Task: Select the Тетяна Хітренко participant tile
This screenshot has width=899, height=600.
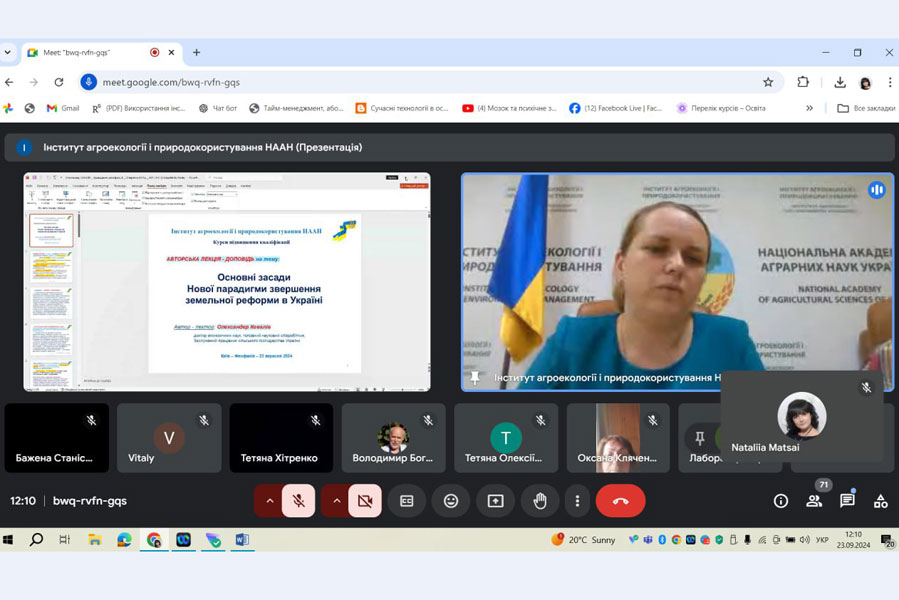Action: 281,438
